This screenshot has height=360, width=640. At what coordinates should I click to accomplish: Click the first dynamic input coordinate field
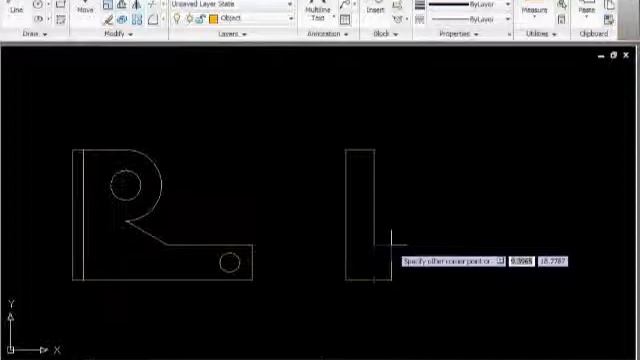[522, 261]
